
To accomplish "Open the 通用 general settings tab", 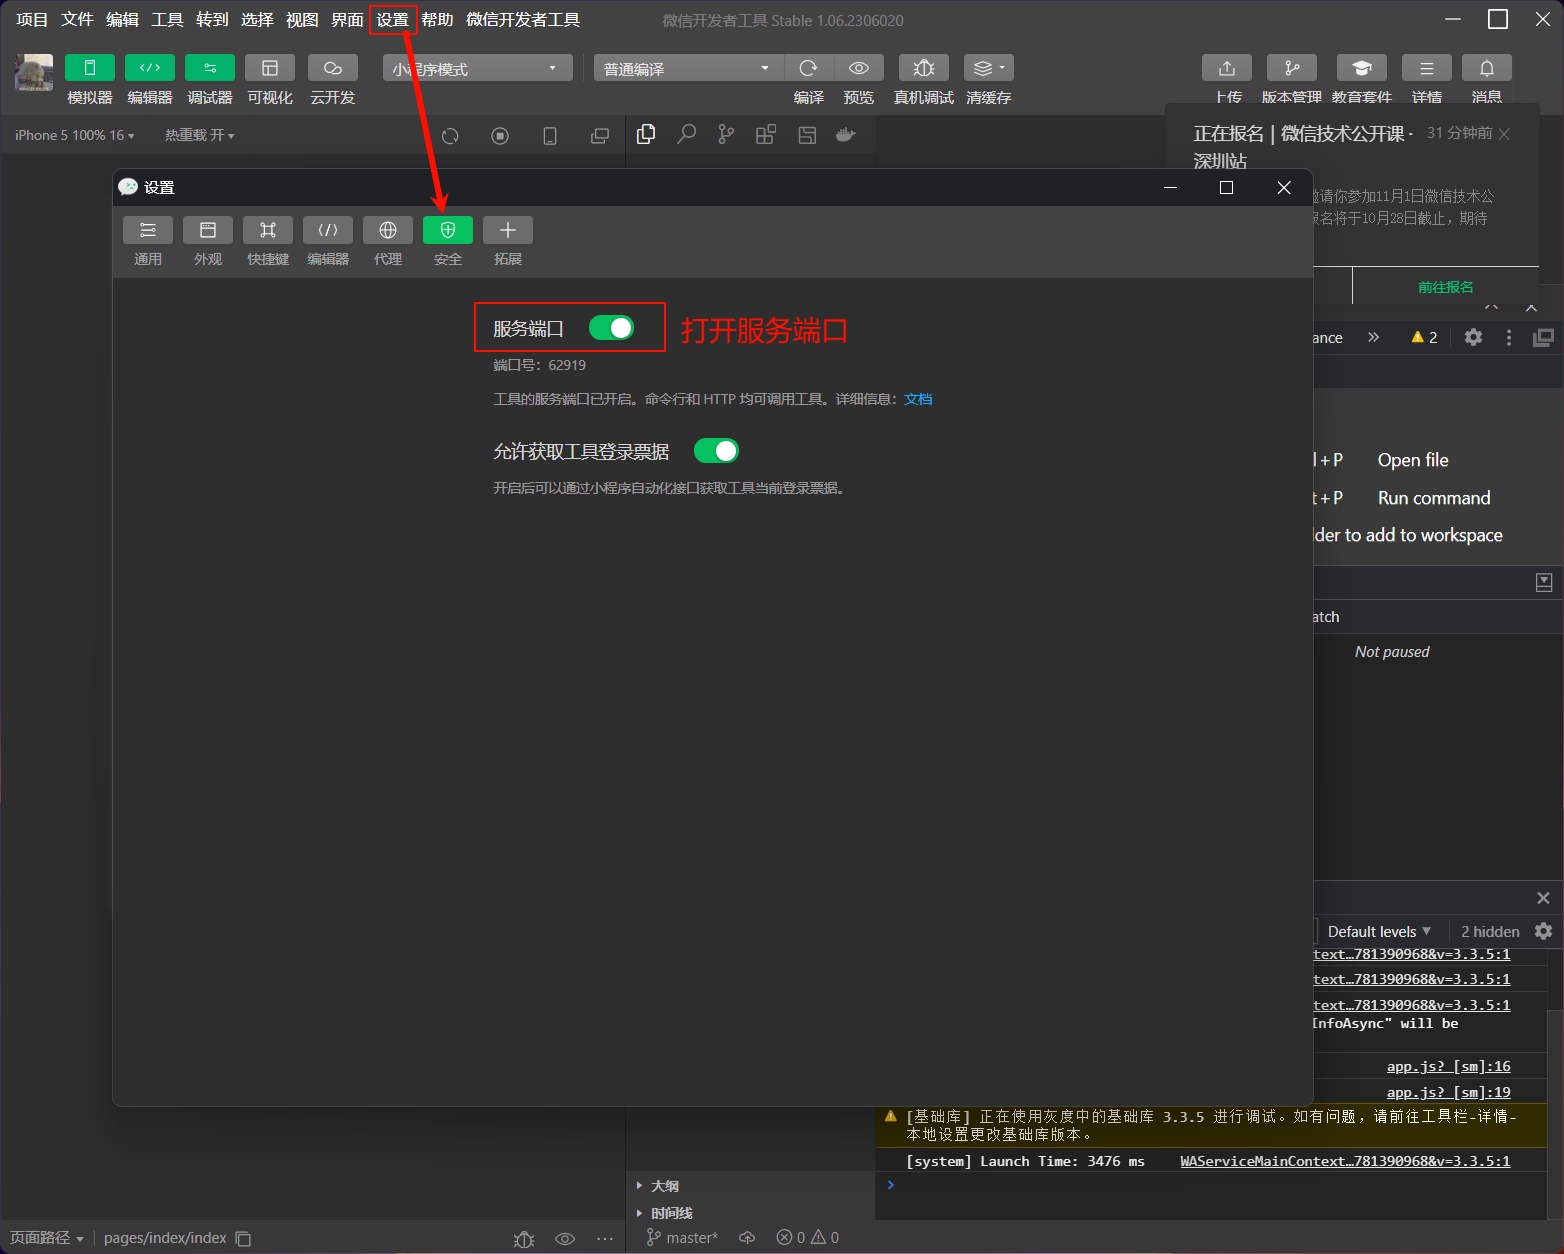I will (148, 231).
